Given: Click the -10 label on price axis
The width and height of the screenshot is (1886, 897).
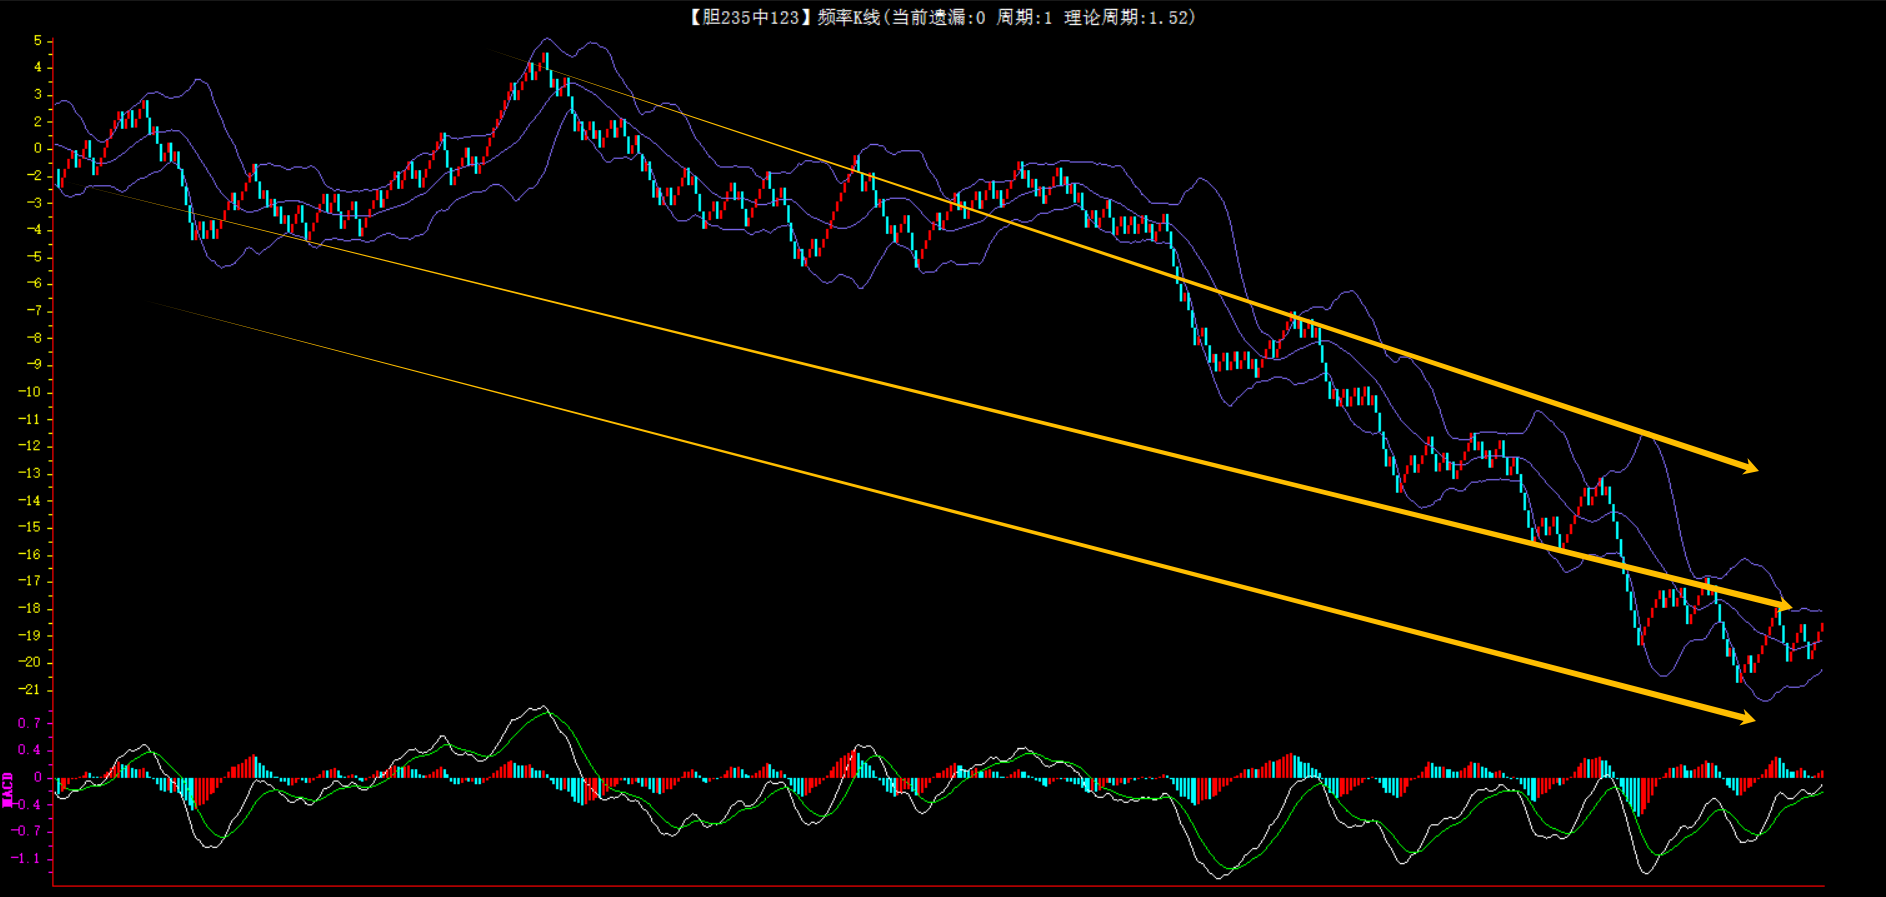Looking at the screenshot, I should point(30,391).
